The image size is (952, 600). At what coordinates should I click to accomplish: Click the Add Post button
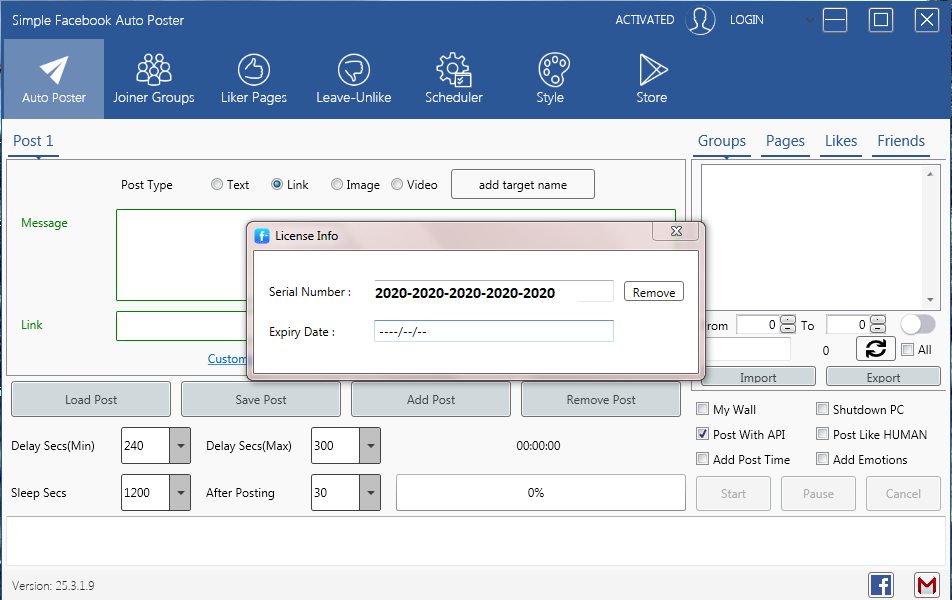click(431, 399)
